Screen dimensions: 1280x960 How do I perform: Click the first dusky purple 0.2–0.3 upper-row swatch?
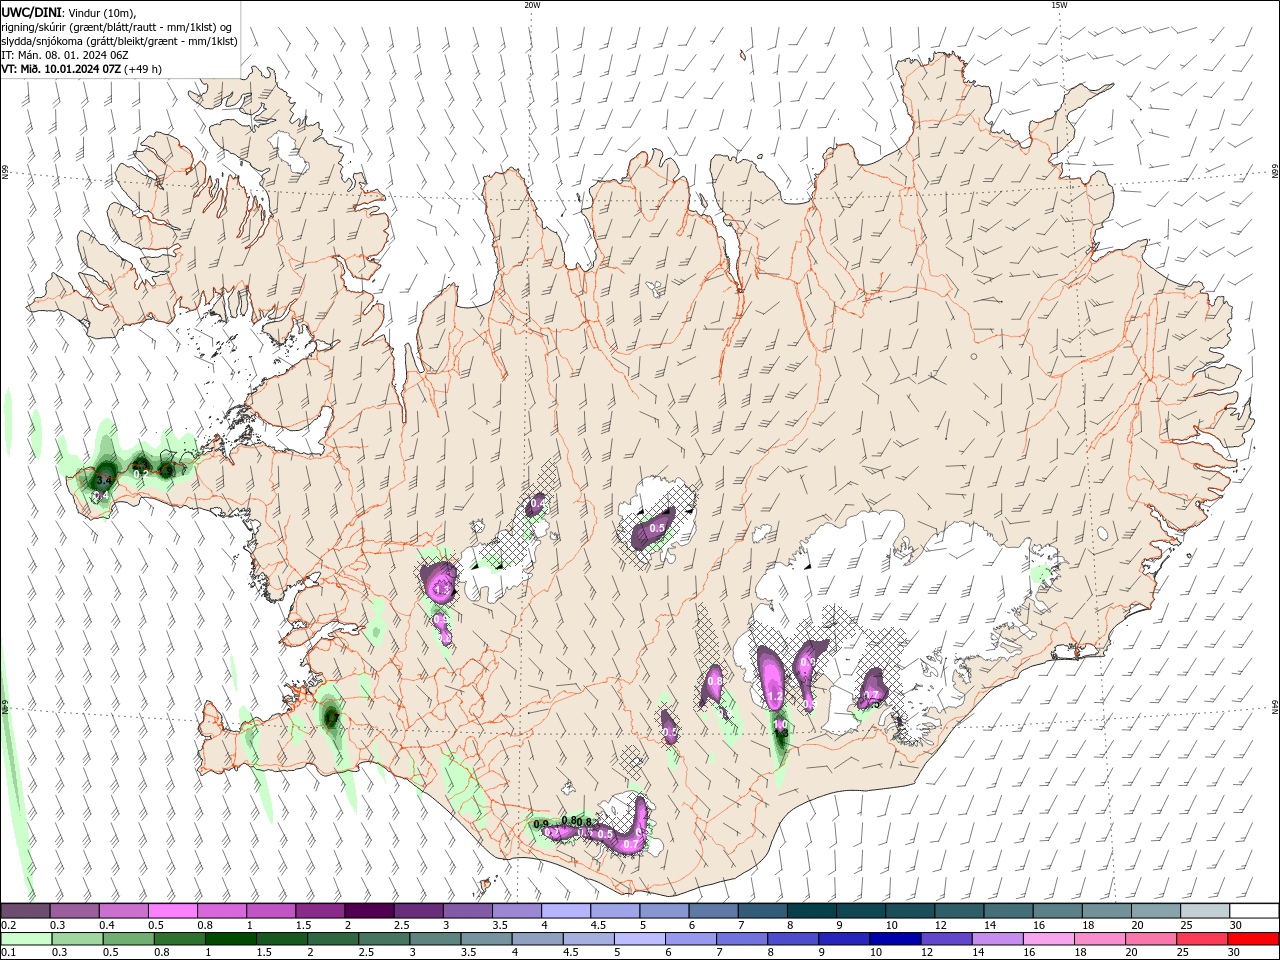point(26,911)
